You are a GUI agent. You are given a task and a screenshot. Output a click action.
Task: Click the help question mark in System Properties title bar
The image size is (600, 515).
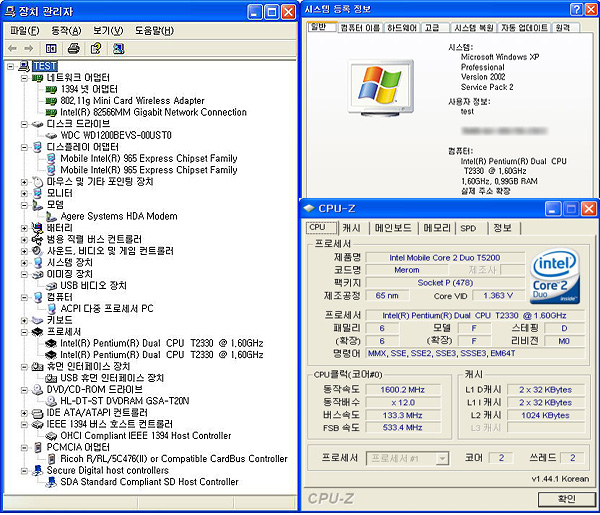point(576,9)
